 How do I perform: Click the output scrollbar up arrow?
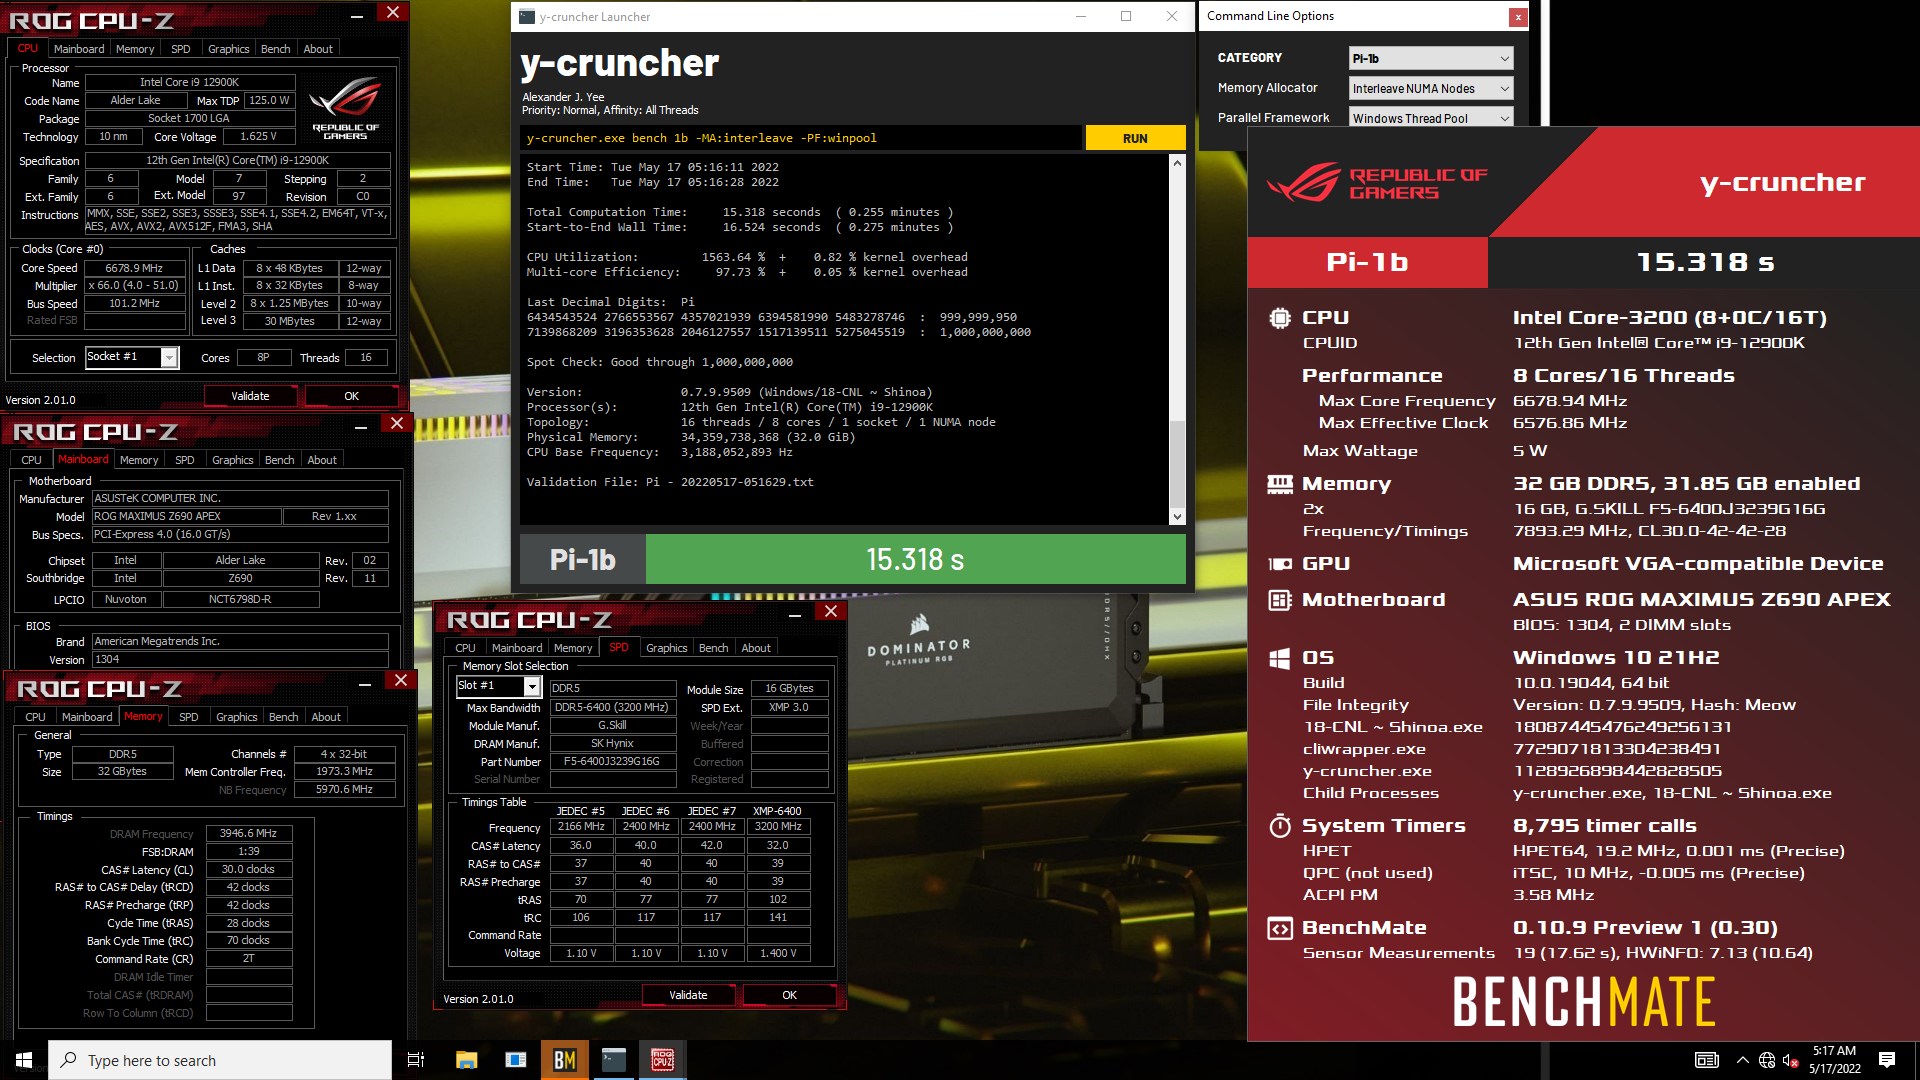[x=1177, y=163]
